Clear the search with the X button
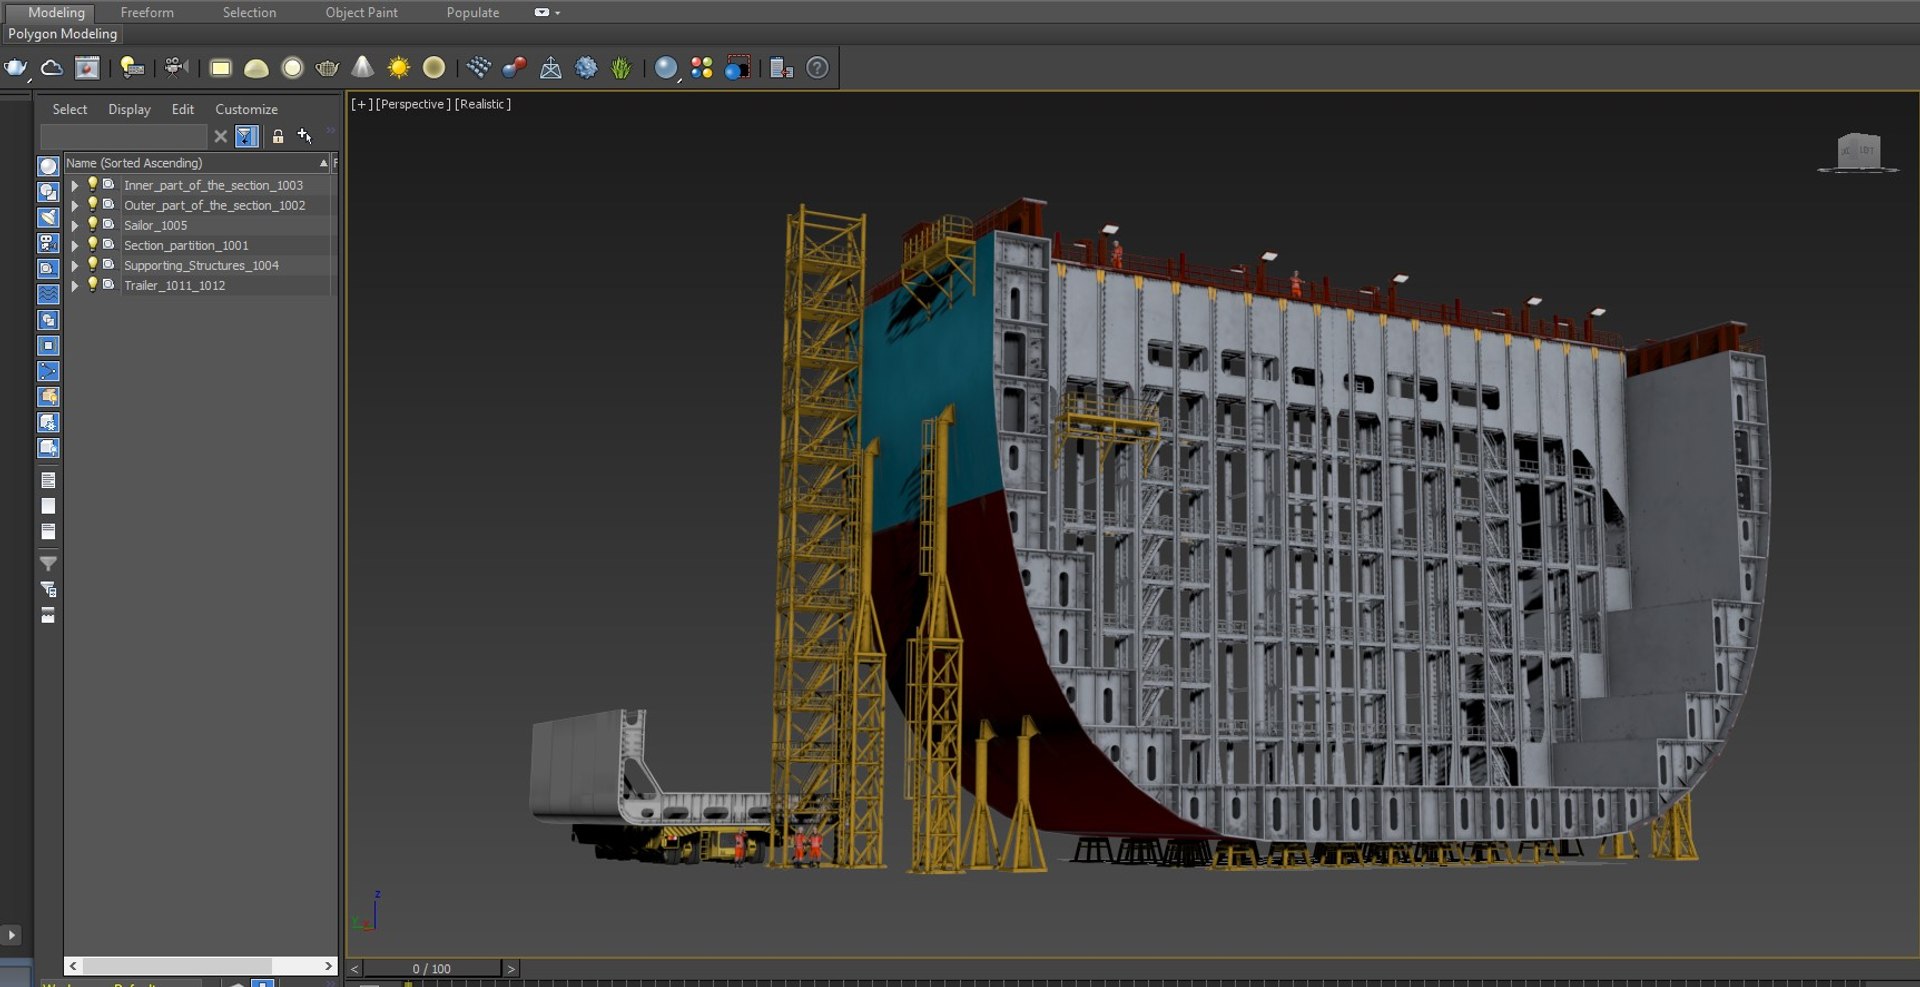 click(221, 136)
